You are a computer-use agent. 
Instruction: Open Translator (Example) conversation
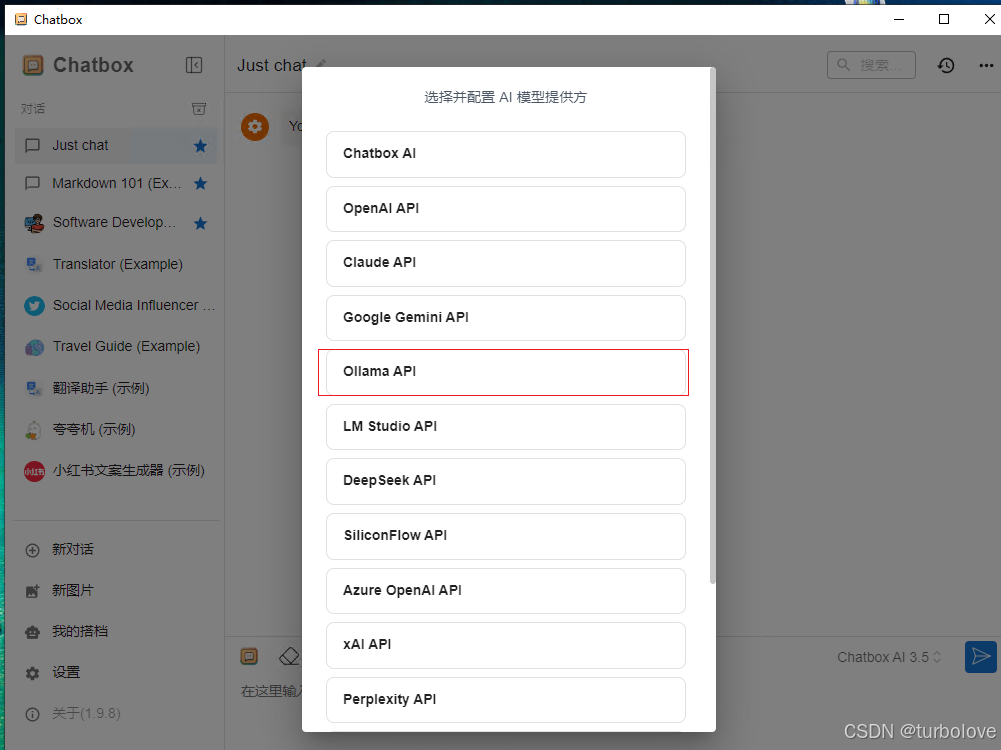click(x=116, y=264)
